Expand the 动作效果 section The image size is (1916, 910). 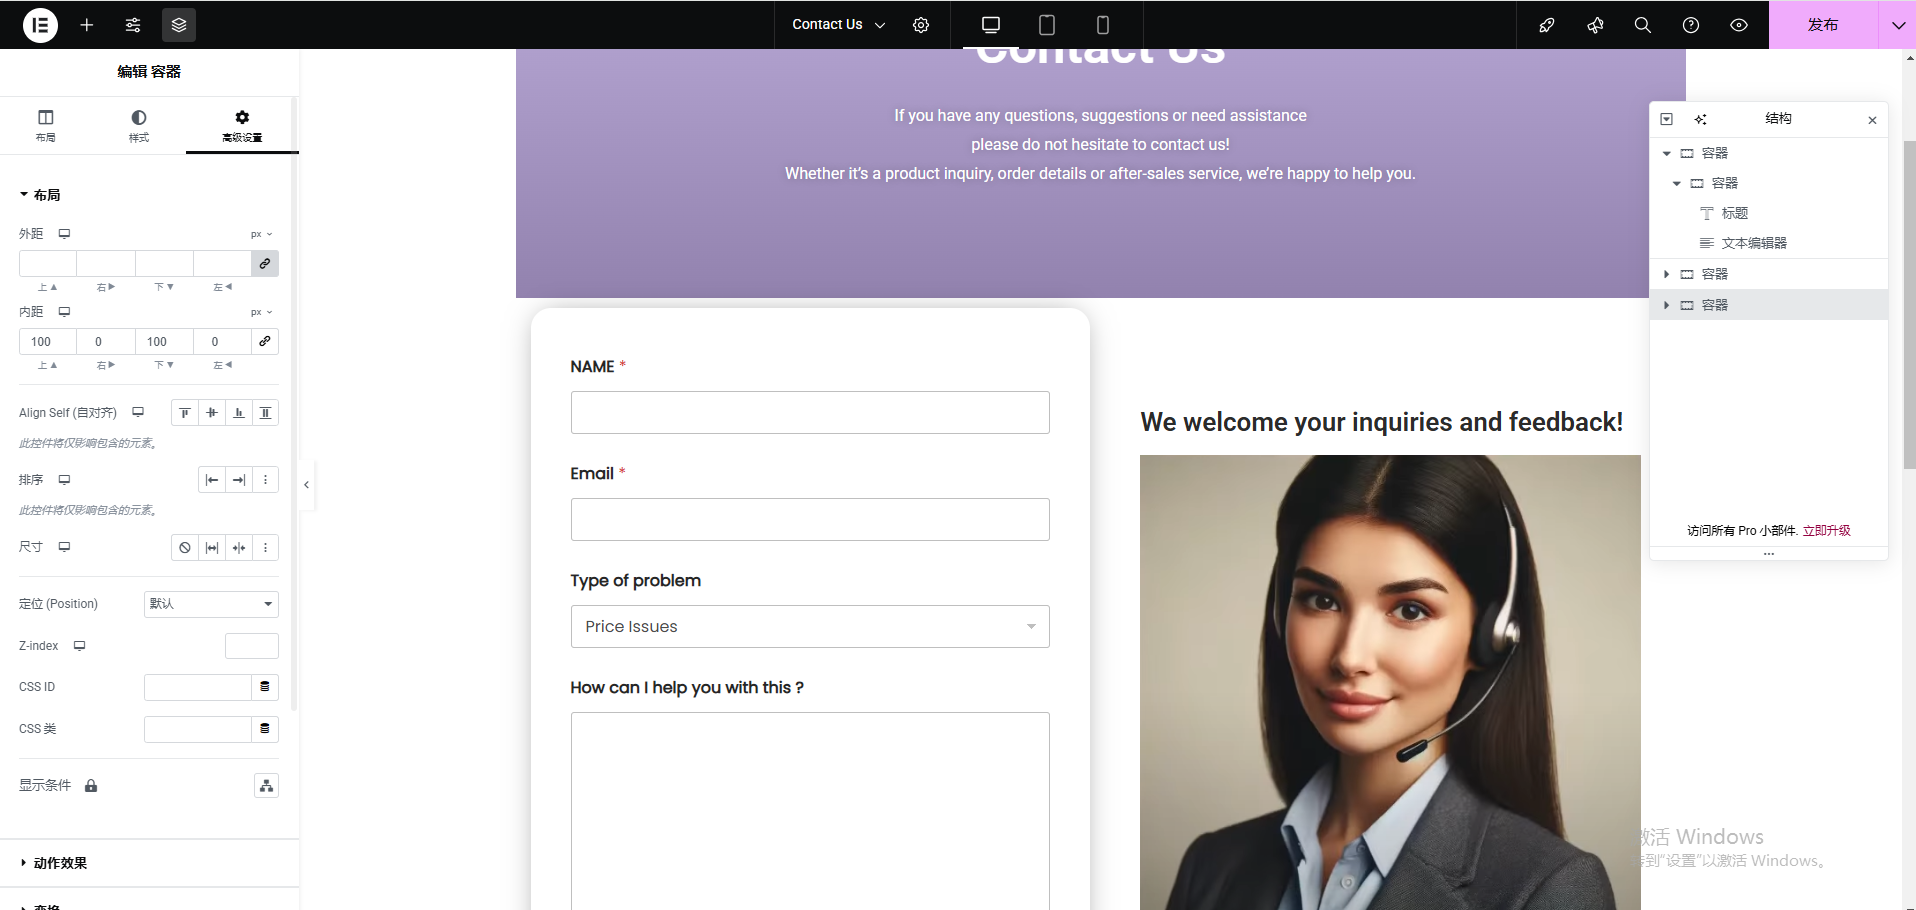[x=60, y=863]
